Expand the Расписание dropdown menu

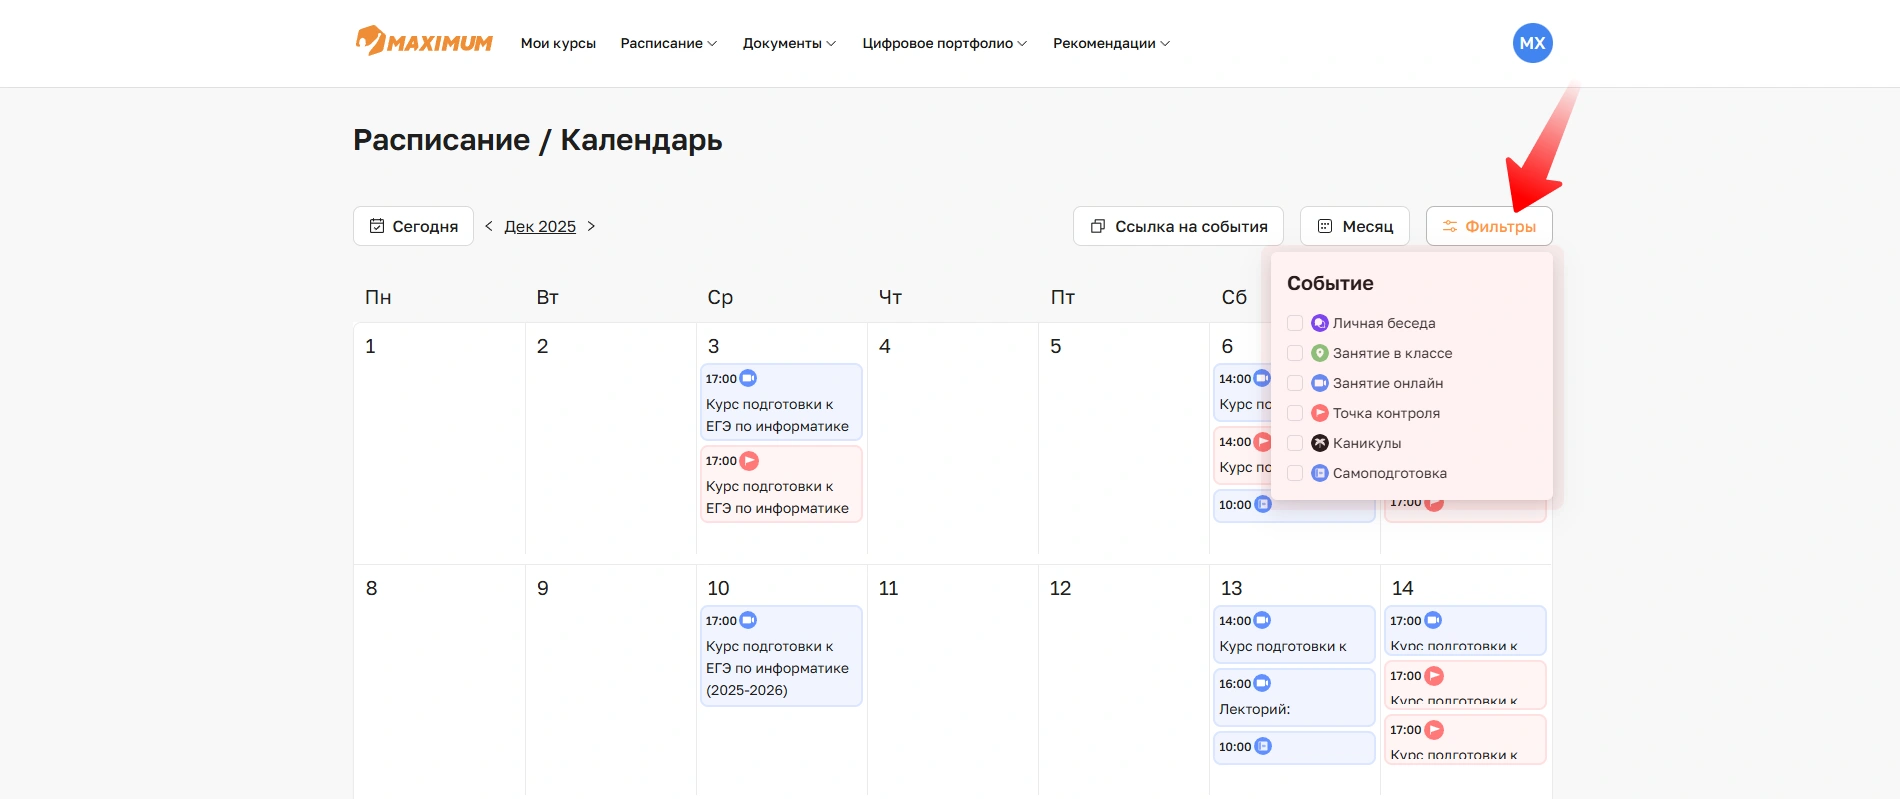coord(668,43)
